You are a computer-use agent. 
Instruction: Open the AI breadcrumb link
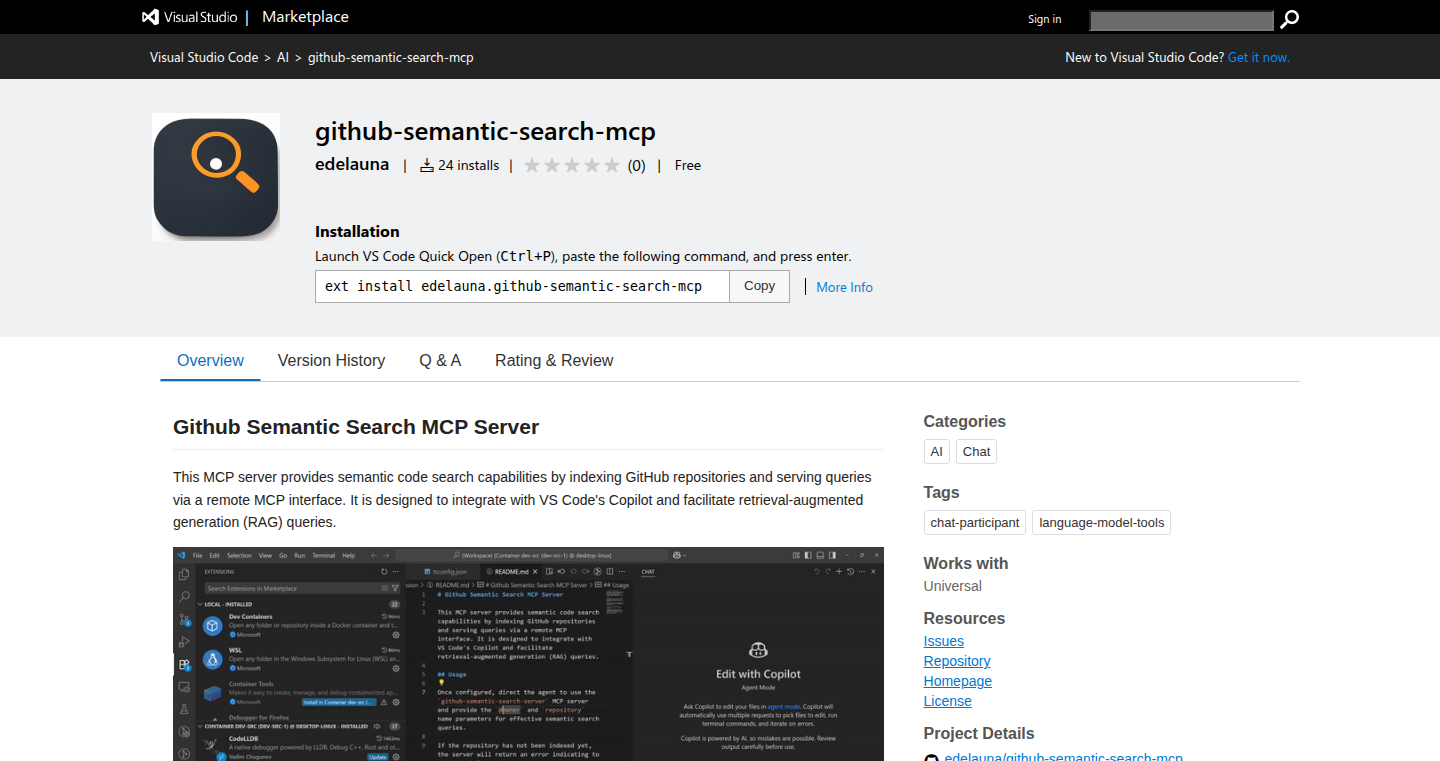(283, 58)
